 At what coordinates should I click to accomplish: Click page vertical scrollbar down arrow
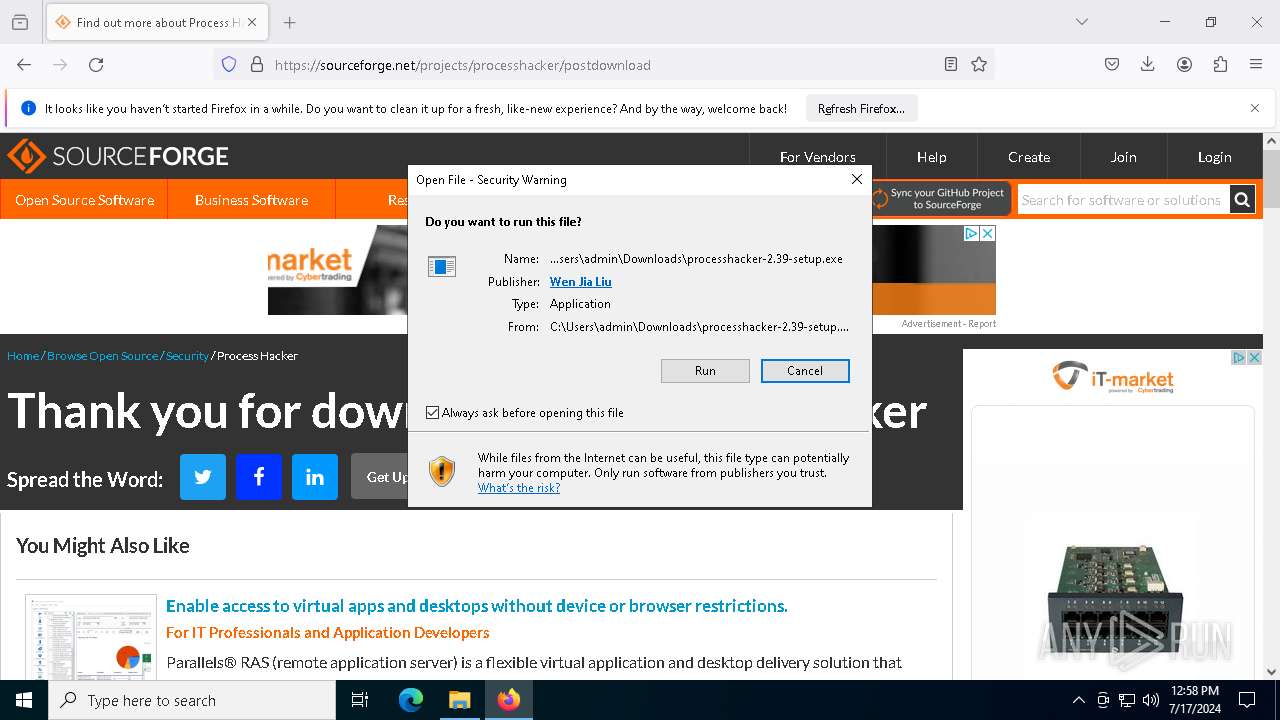click(x=1271, y=672)
